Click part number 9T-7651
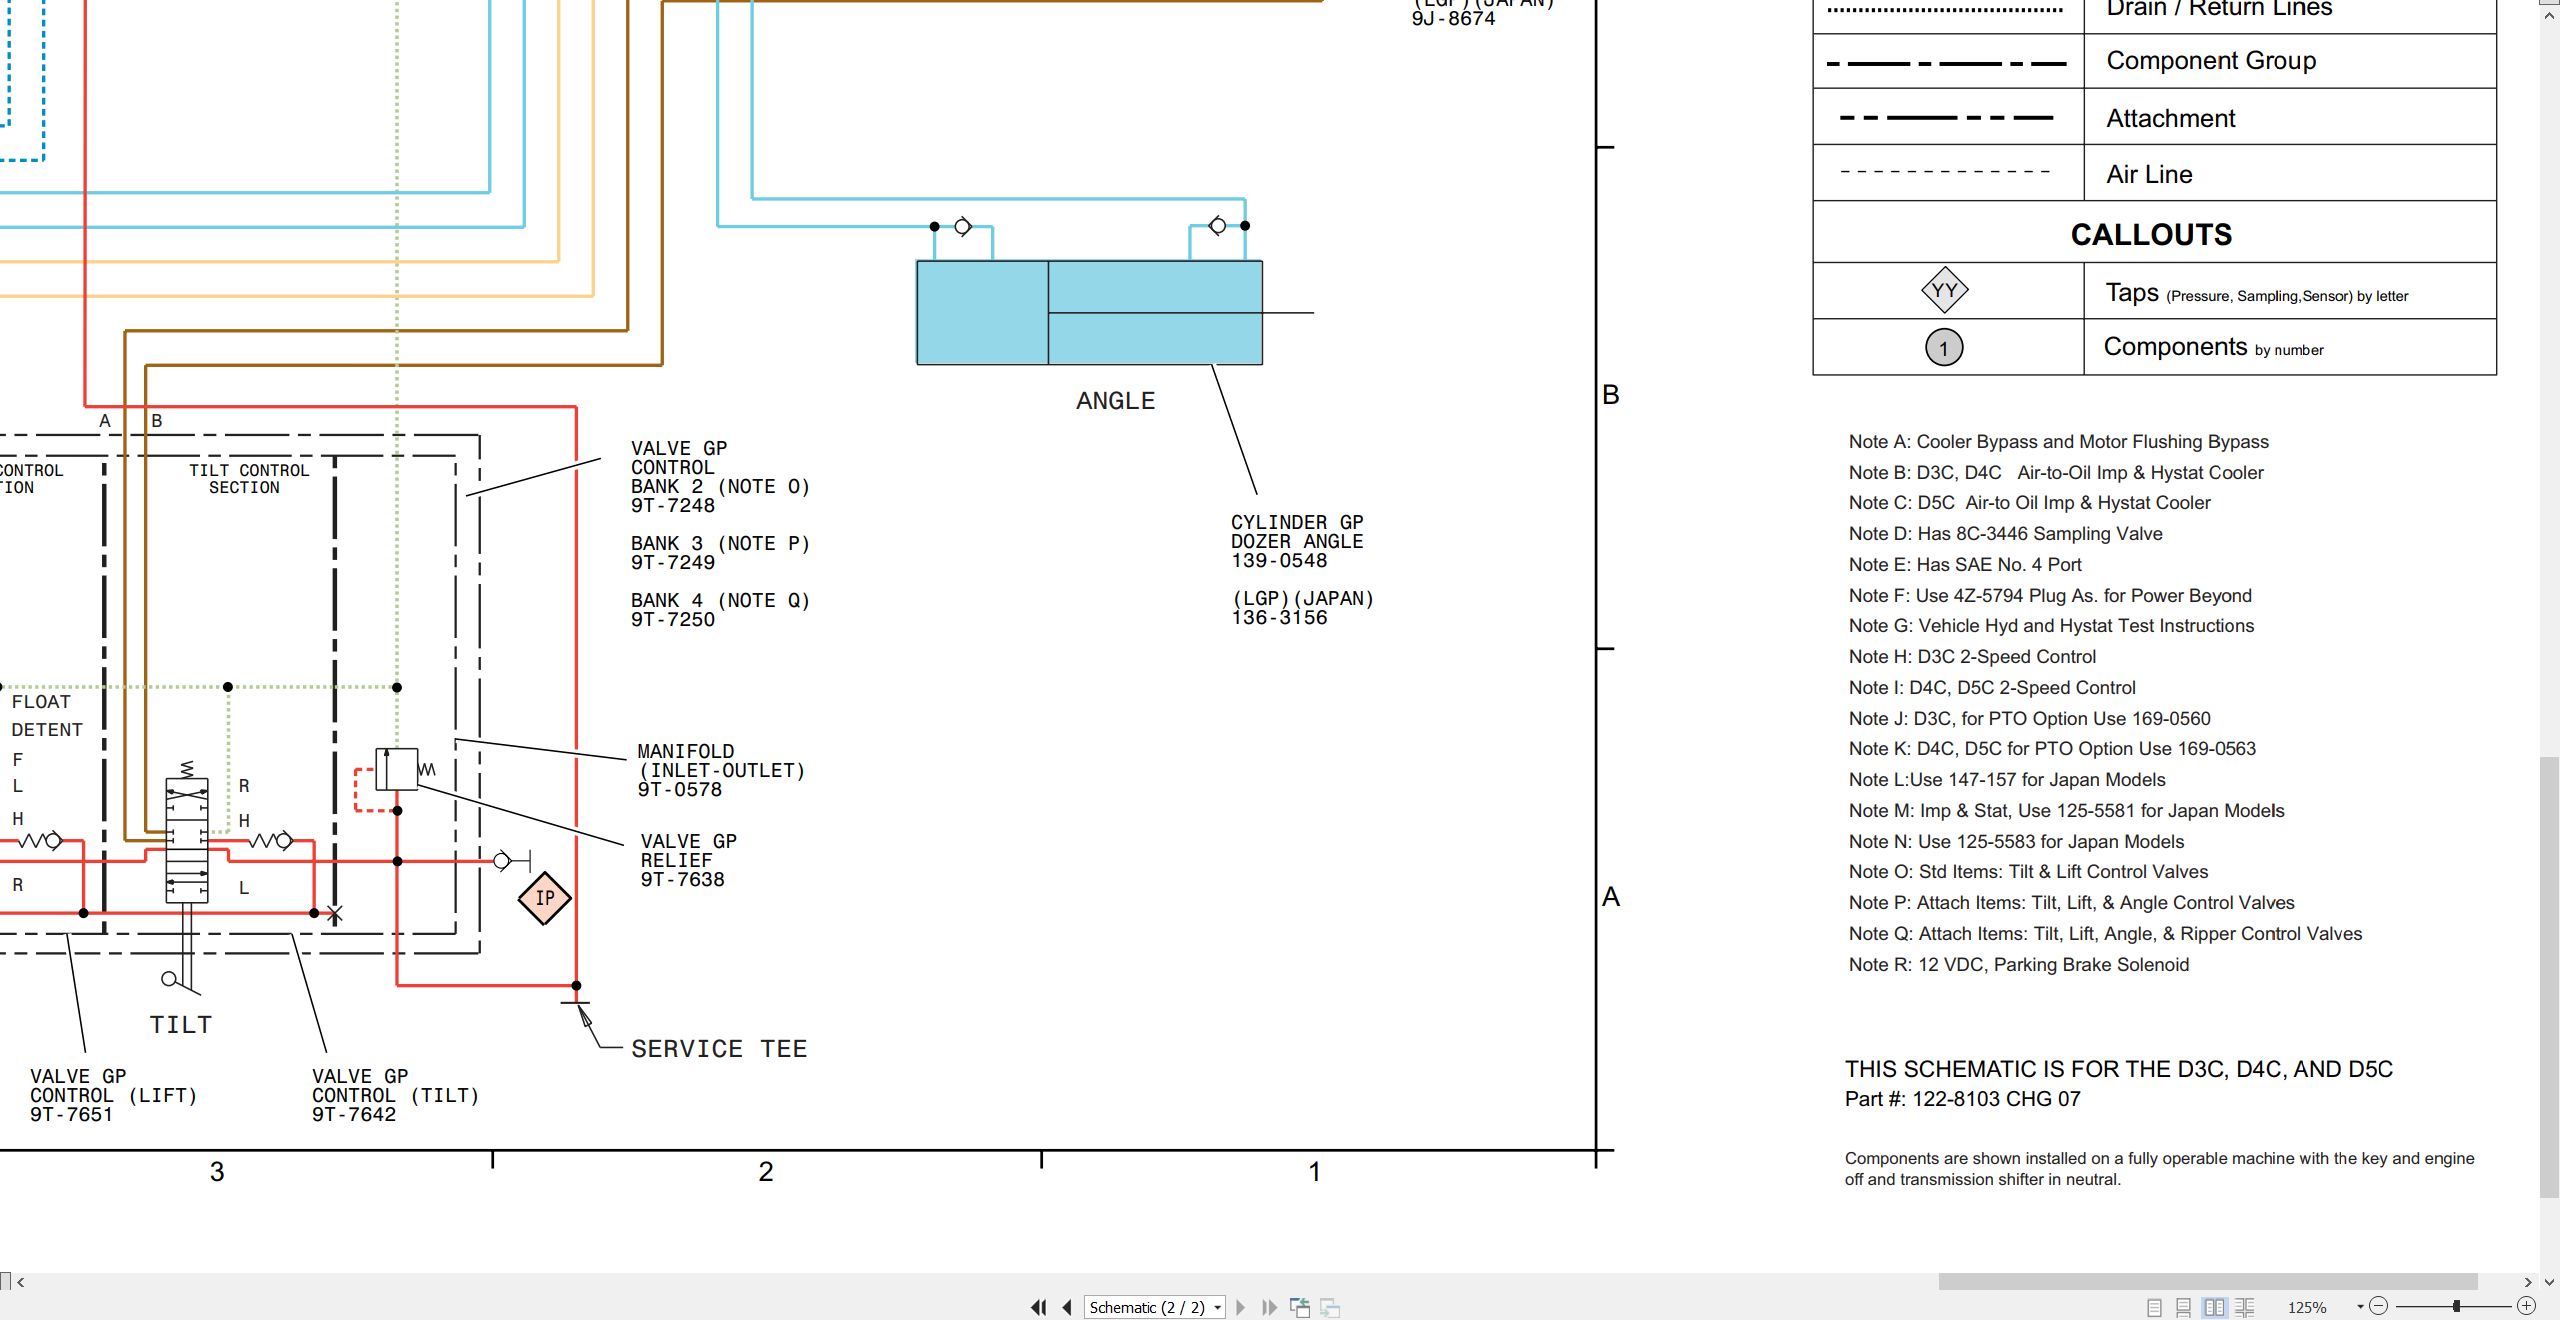This screenshot has width=2560, height=1320. tap(72, 1115)
